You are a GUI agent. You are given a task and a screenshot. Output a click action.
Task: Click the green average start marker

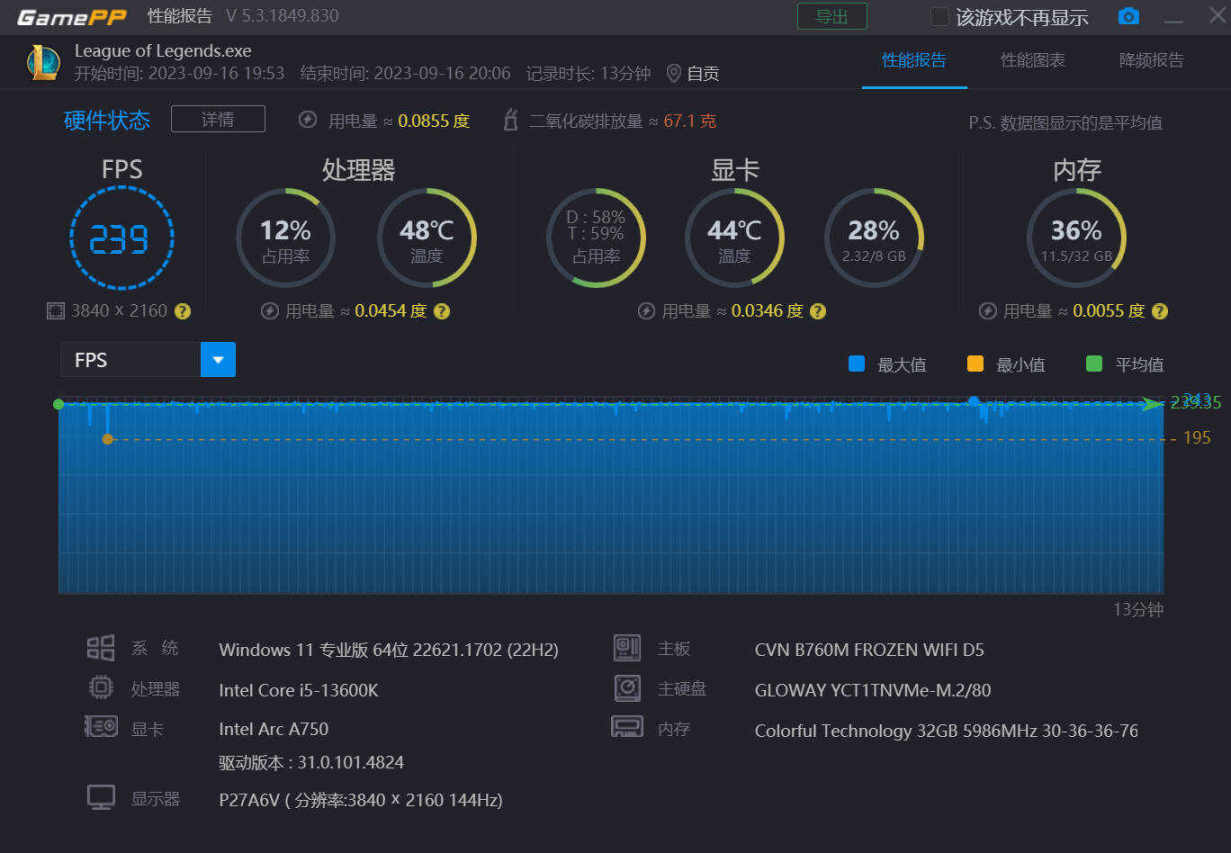[58, 404]
